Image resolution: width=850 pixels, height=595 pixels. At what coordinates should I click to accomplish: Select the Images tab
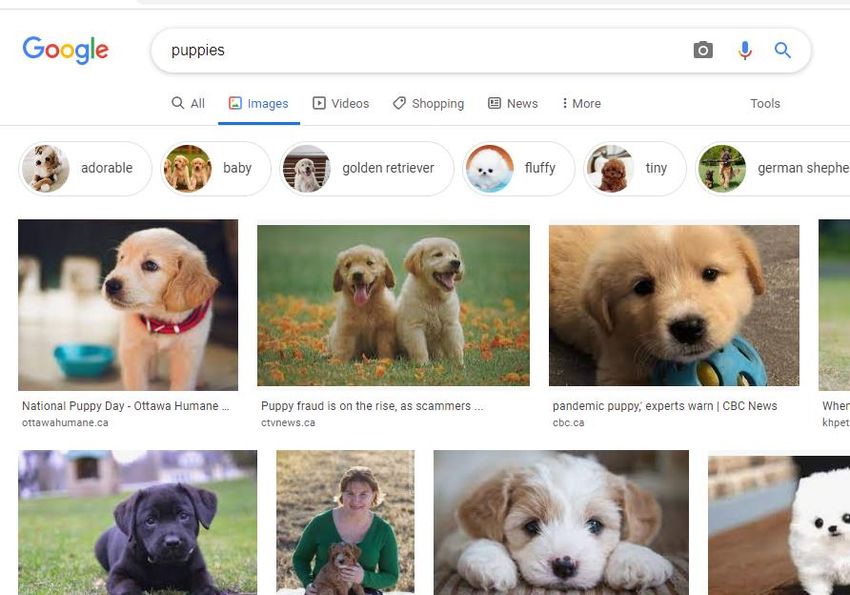pos(259,104)
